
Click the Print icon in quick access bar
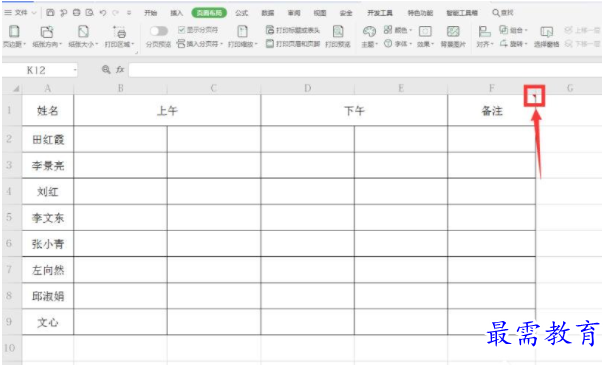(x=76, y=13)
